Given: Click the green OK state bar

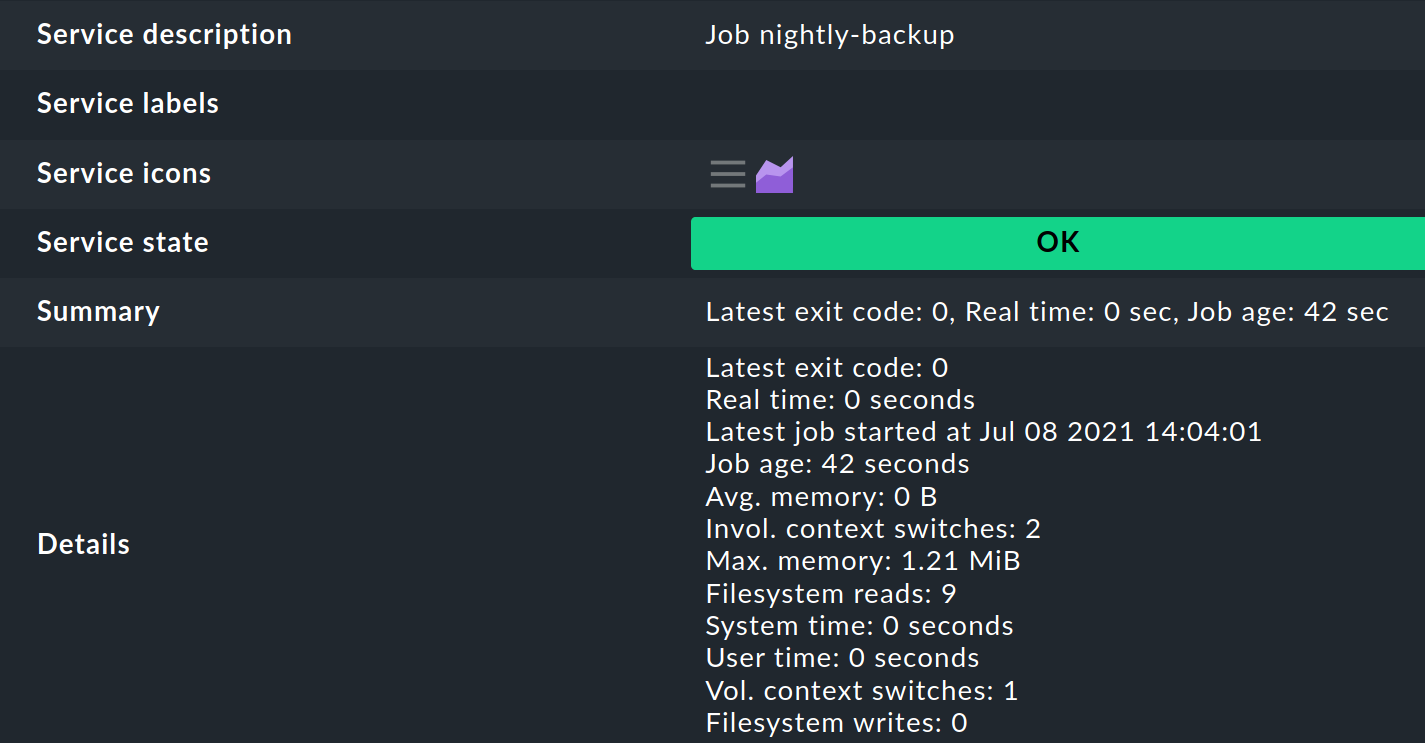Looking at the screenshot, I should pos(1057,243).
